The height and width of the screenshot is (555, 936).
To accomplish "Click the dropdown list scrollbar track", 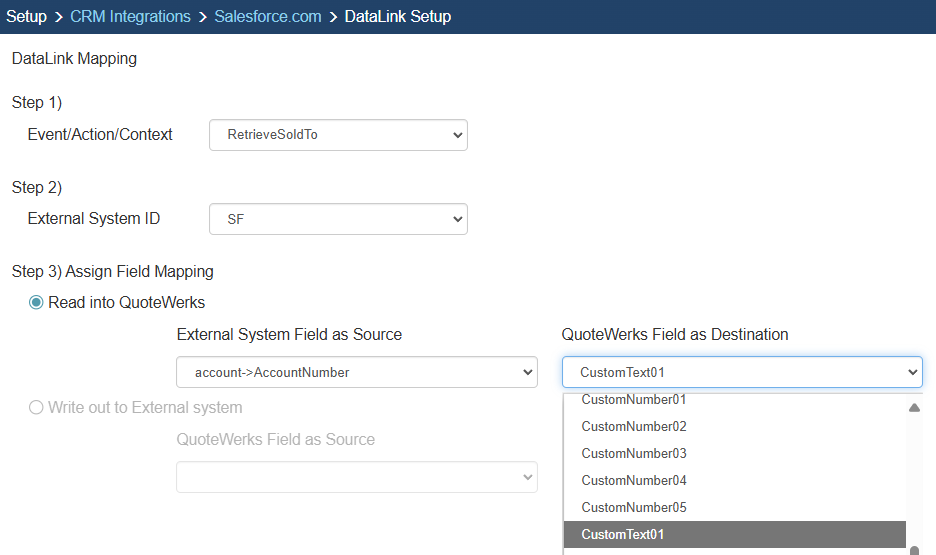I will (x=914, y=480).
